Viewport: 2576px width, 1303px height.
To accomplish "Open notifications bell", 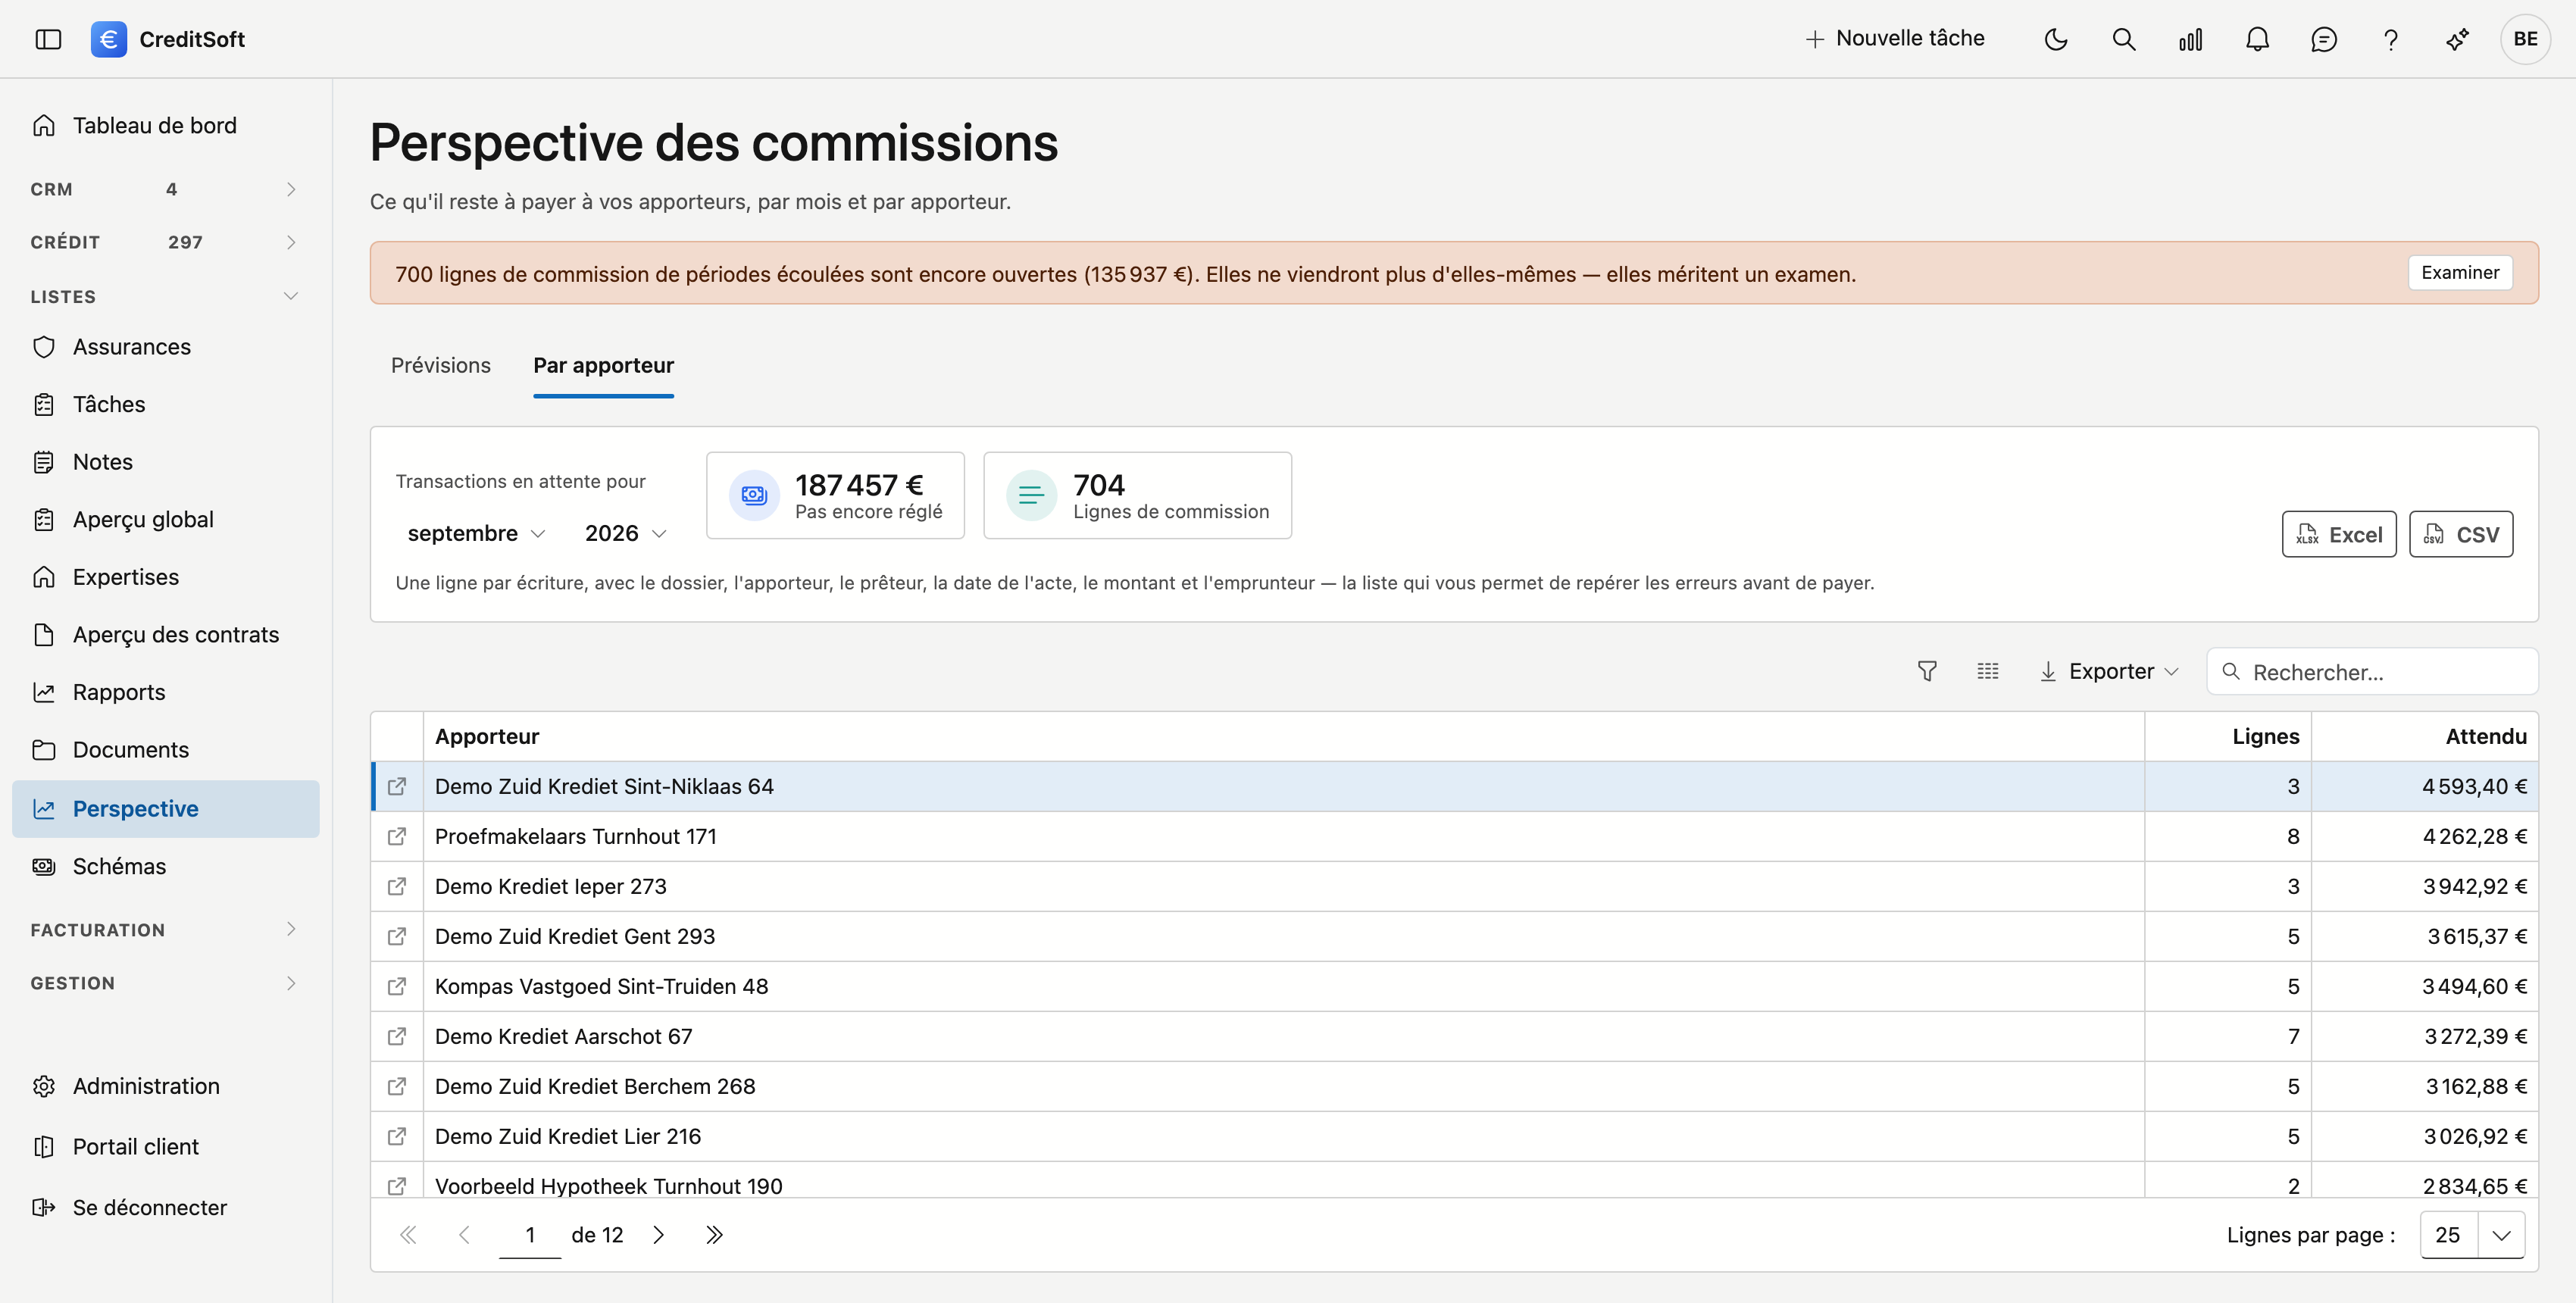I will (x=2257, y=39).
